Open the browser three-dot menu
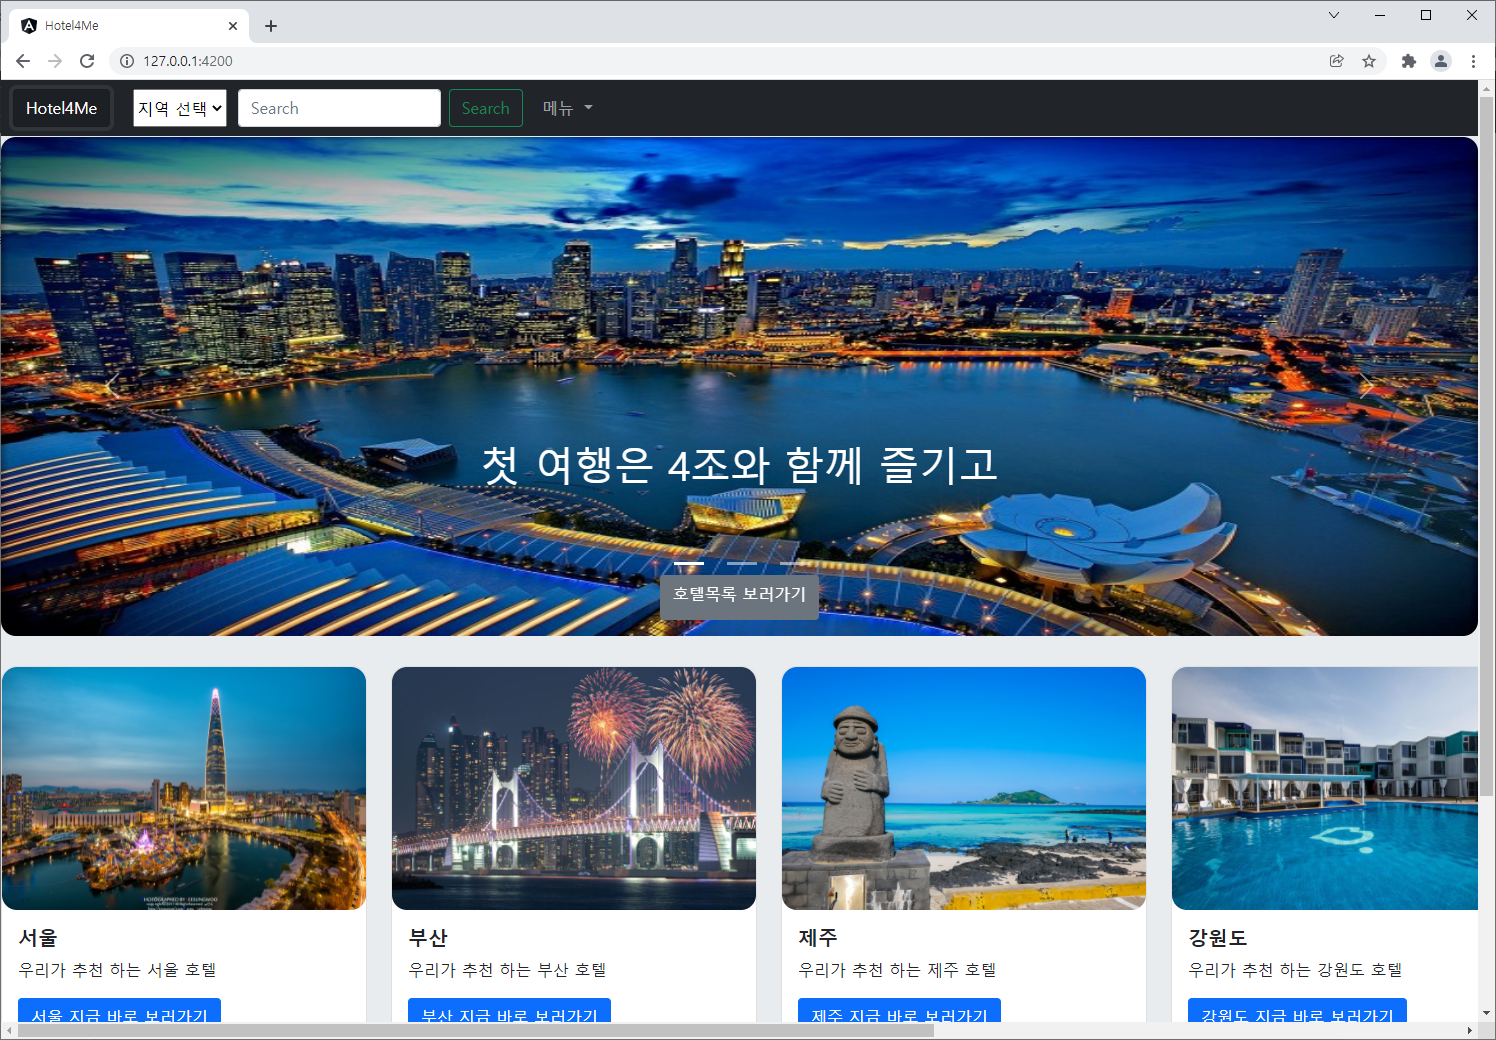1496x1040 pixels. click(x=1473, y=61)
